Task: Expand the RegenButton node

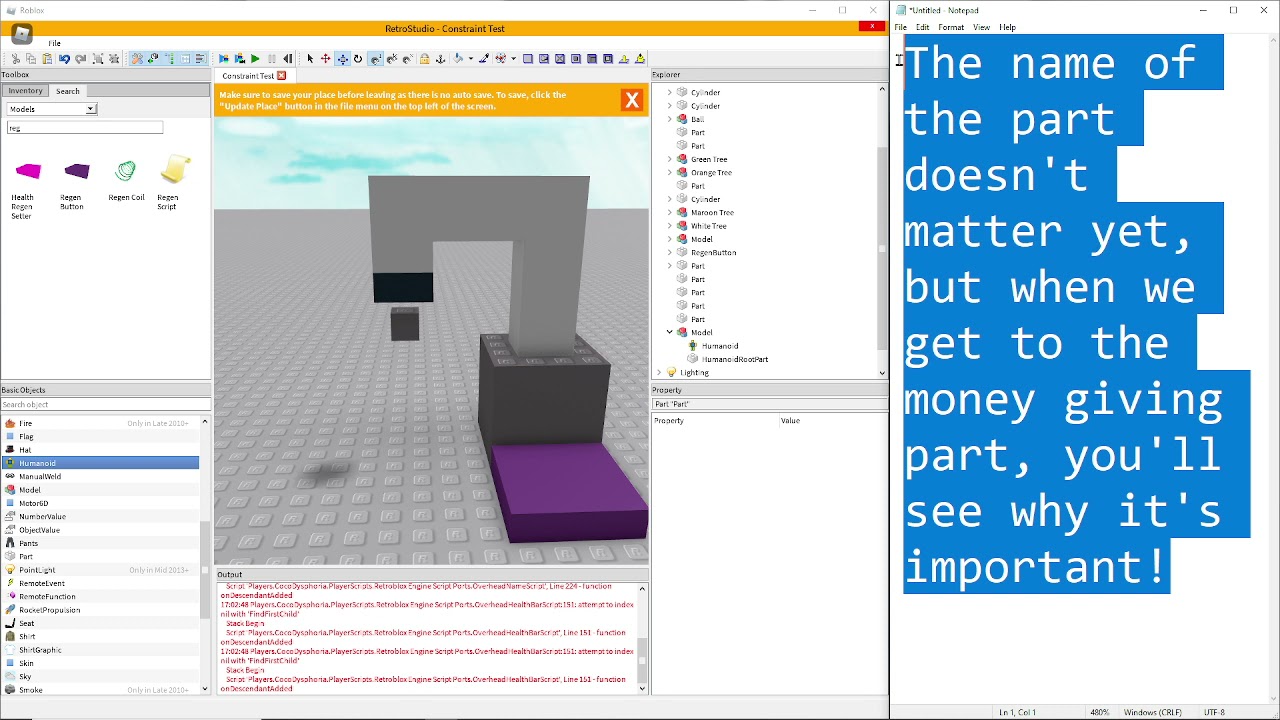Action: pos(670,252)
